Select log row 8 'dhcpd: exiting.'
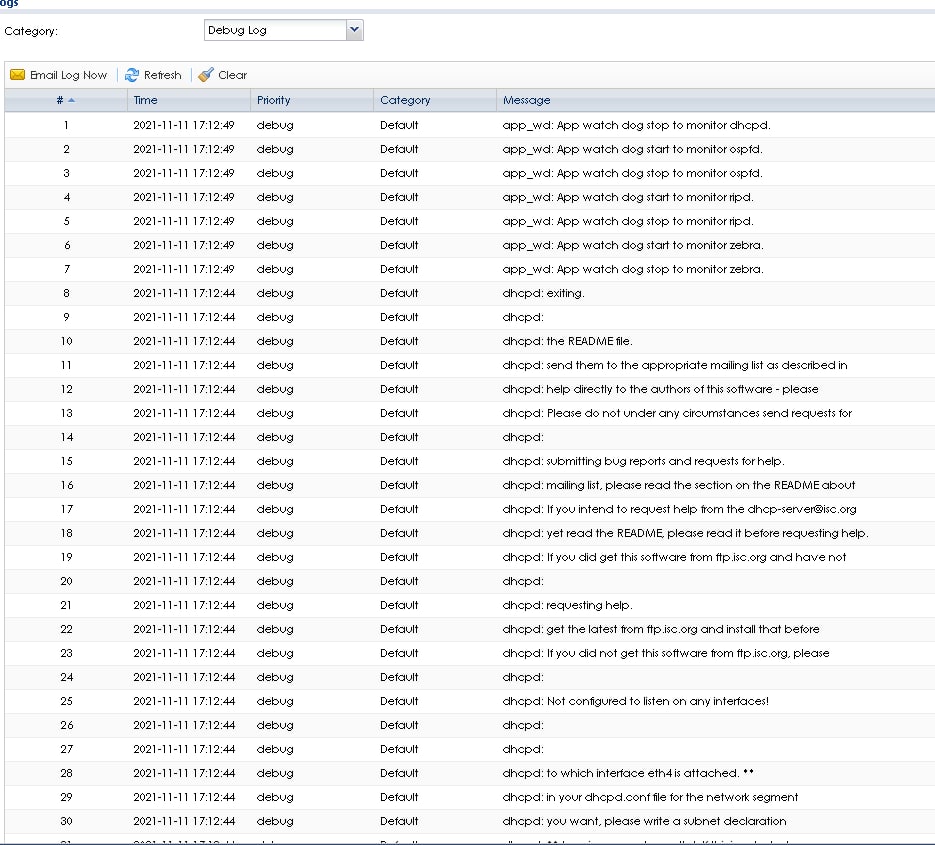 543,293
